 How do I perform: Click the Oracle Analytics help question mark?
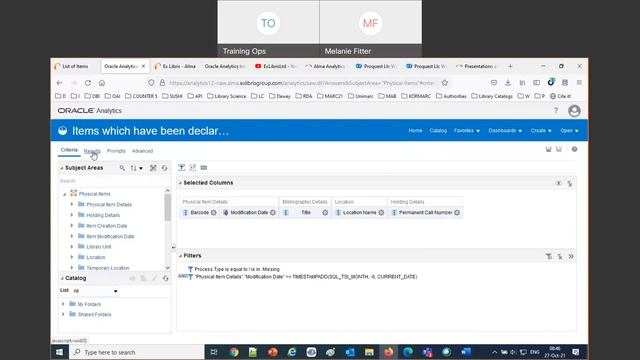[x=556, y=111]
